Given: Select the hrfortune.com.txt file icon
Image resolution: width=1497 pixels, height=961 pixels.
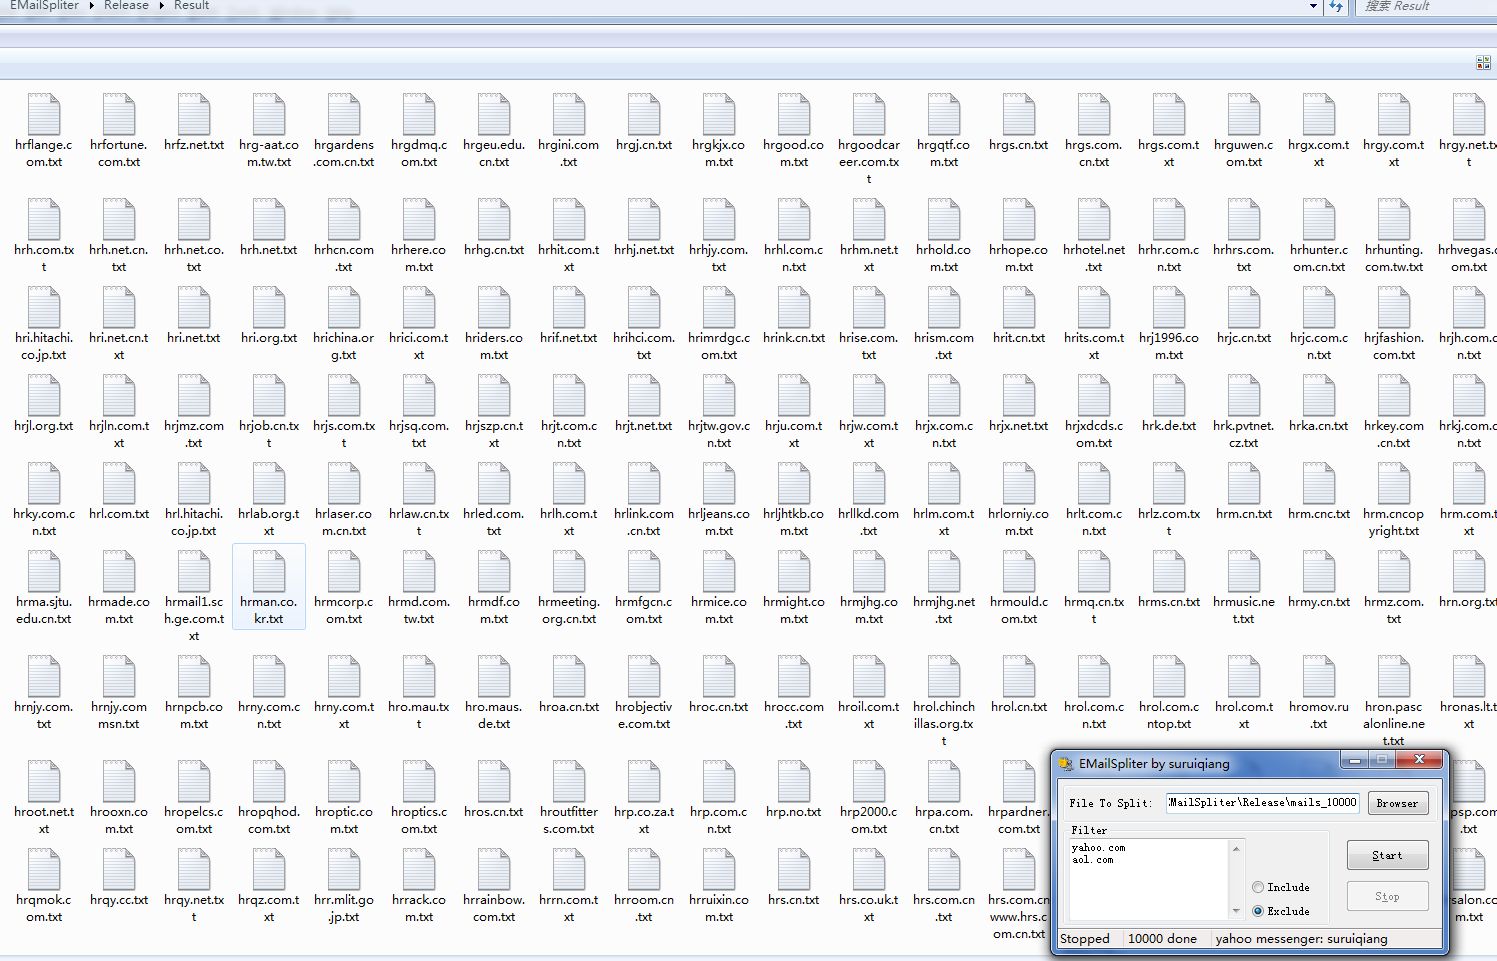Looking at the screenshot, I should 119,114.
